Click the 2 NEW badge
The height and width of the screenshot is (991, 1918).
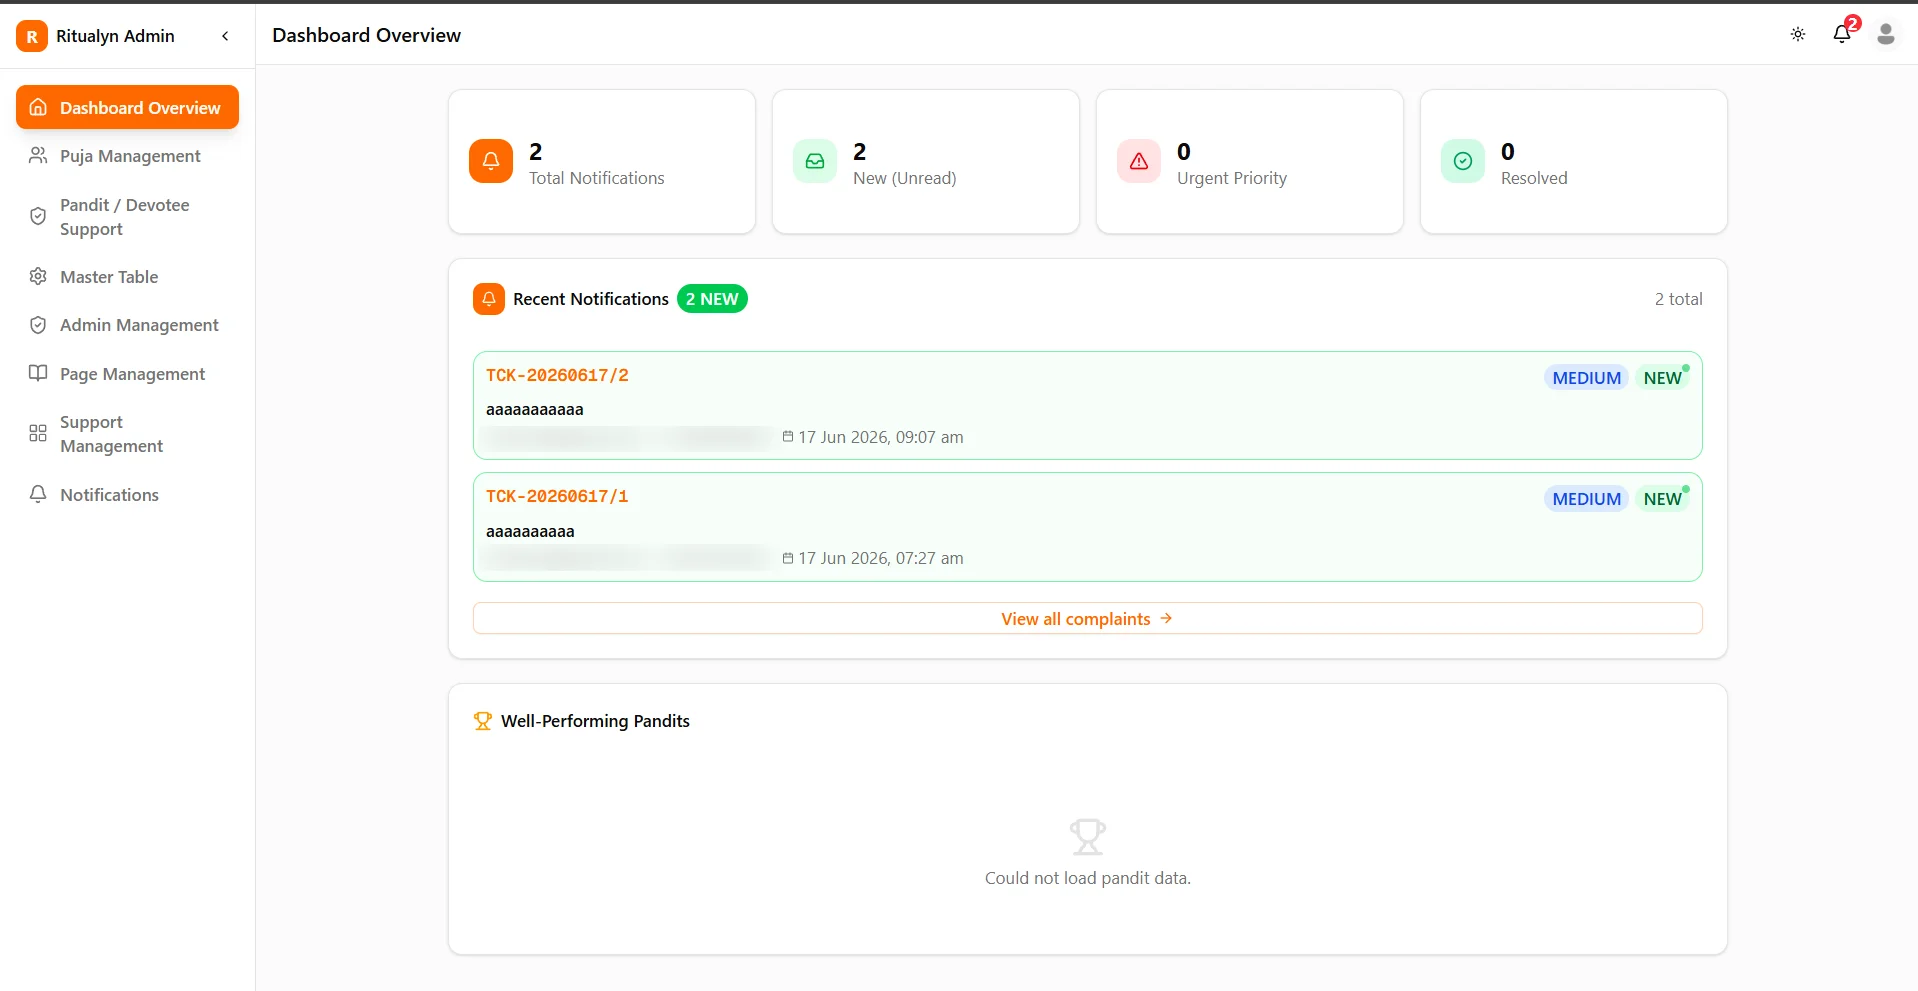click(712, 299)
